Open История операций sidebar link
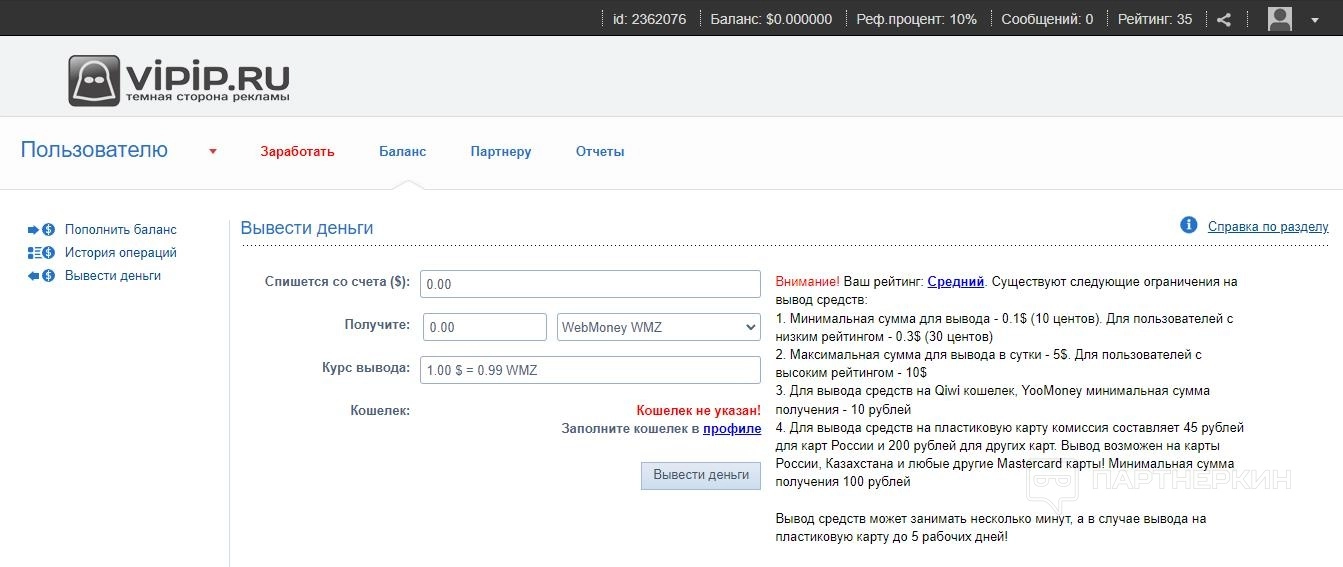 (x=121, y=253)
